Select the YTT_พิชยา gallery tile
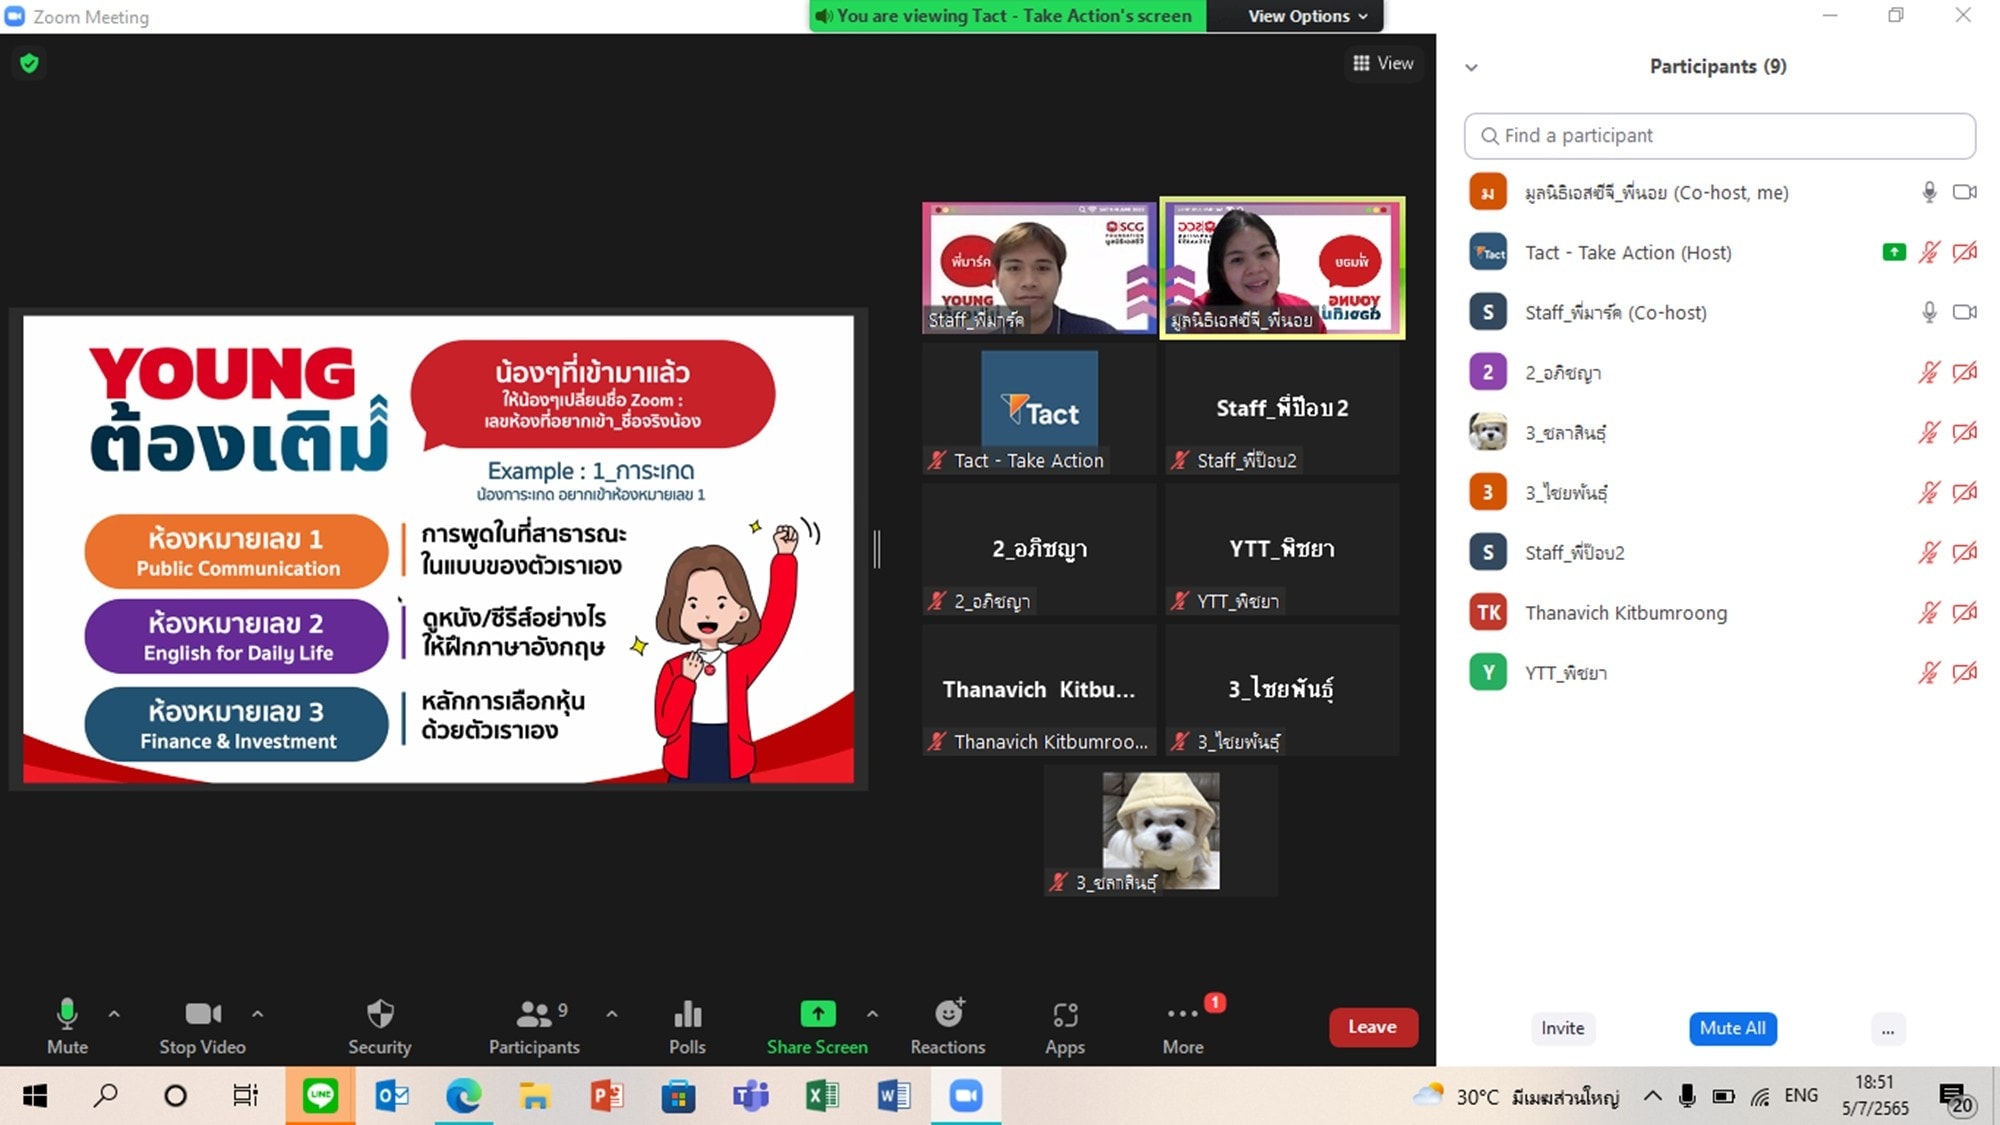Viewport: 2000px width, 1125px height. point(1282,549)
